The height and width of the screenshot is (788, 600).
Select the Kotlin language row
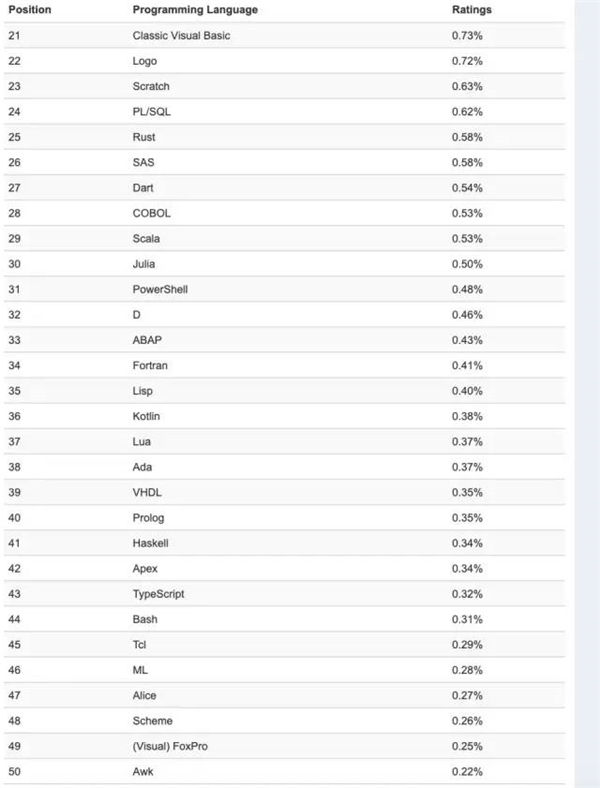(284, 416)
